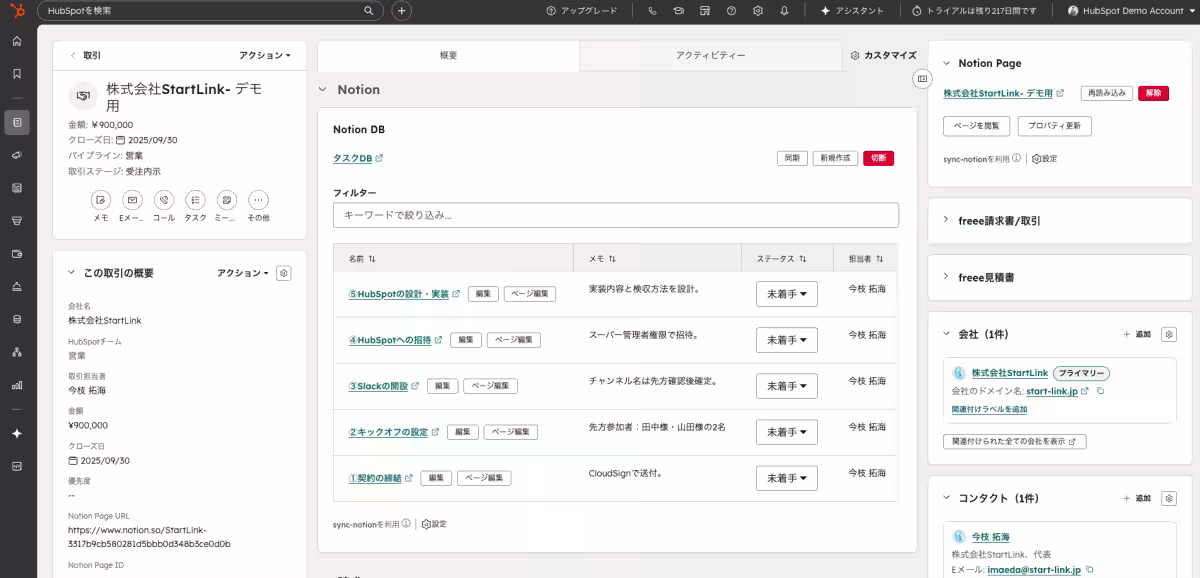Click 関連付けられた全ての会社を表示 button
This screenshot has height=578, width=1200.
[x=1015, y=441]
